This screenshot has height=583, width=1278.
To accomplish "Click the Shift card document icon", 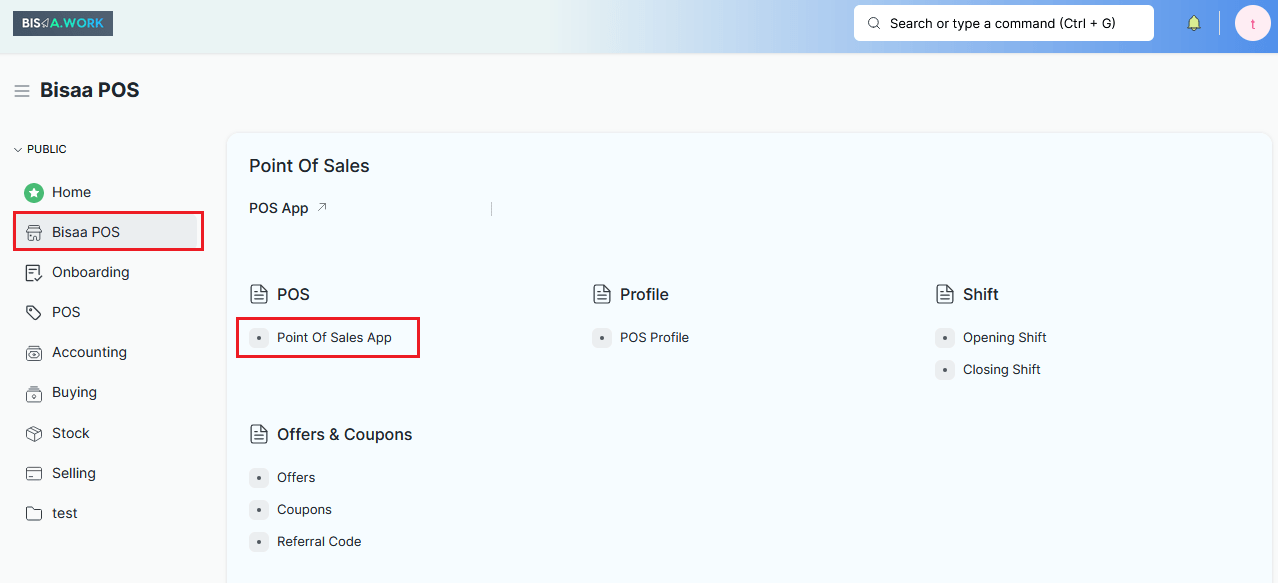I will pyautogui.click(x=945, y=294).
